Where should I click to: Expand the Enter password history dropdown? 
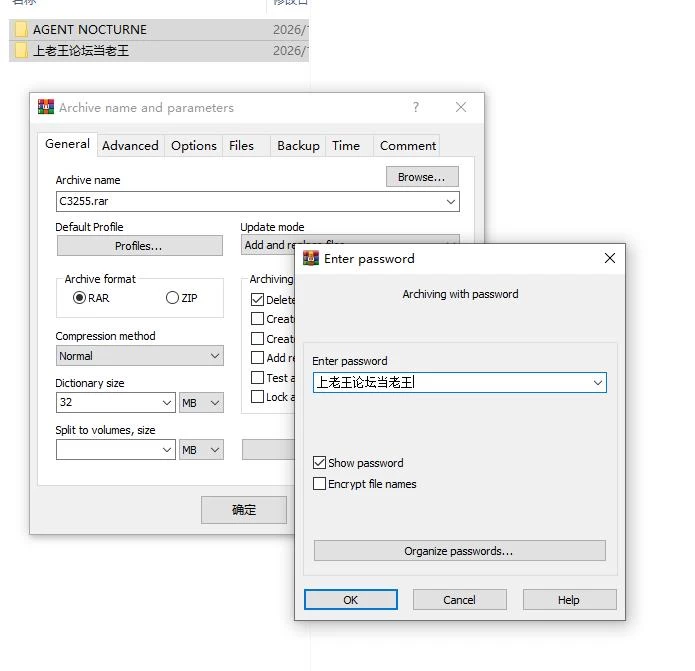tap(597, 382)
